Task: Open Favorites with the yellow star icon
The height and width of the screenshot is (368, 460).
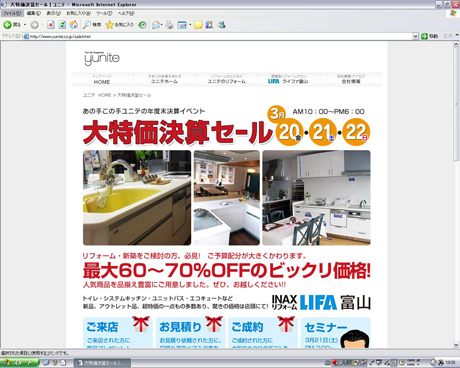Action: 119,25
